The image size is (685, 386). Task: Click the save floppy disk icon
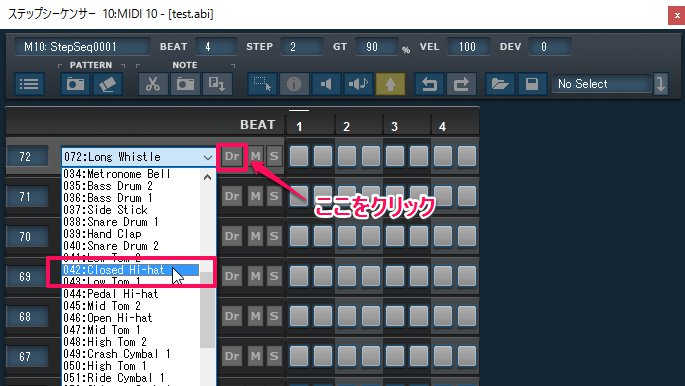tap(532, 84)
